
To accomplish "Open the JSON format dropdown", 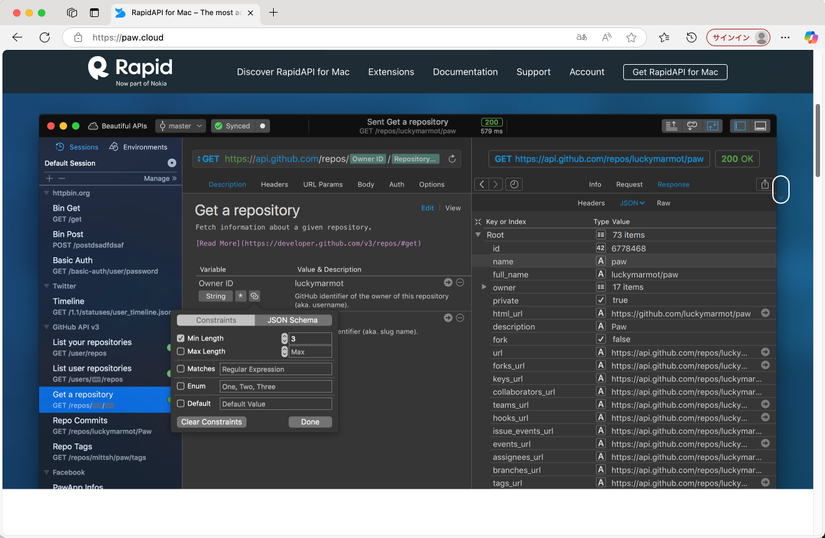I will tap(632, 203).
